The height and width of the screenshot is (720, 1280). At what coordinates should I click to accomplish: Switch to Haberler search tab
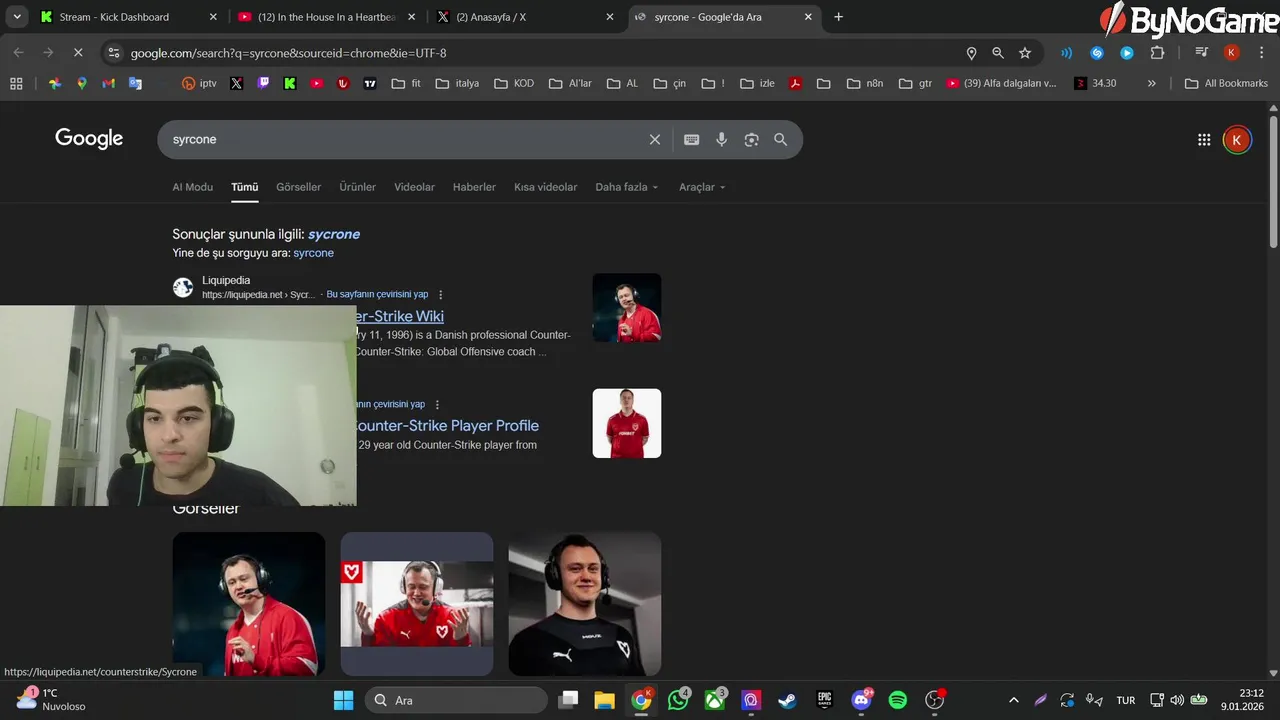(474, 187)
